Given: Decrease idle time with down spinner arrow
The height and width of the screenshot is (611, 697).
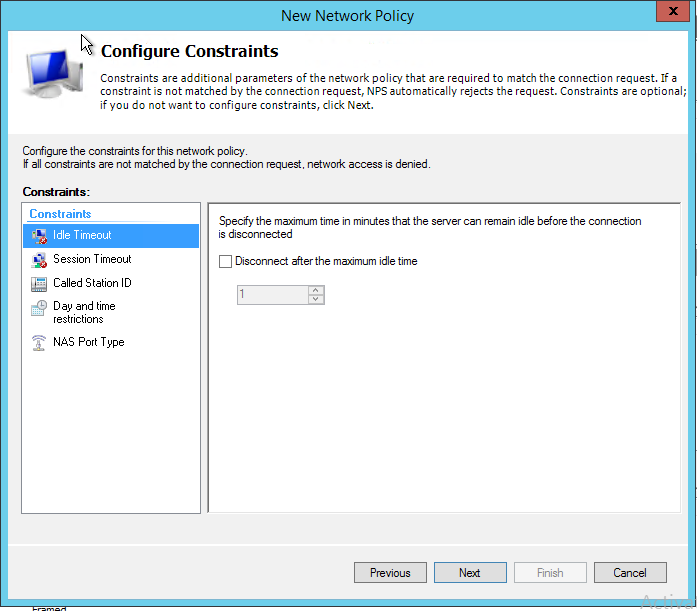Looking at the screenshot, I should (316, 299).
